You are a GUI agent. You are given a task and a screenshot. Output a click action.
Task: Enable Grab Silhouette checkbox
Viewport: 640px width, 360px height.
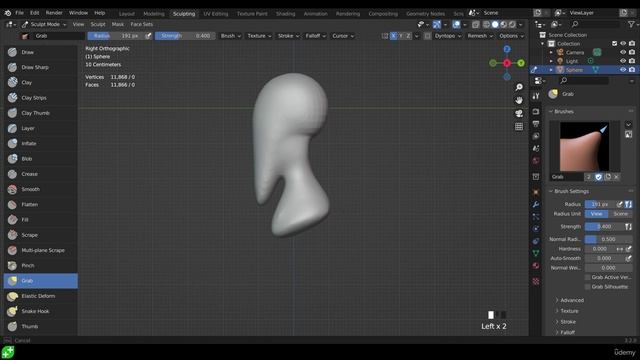(588, 287)
